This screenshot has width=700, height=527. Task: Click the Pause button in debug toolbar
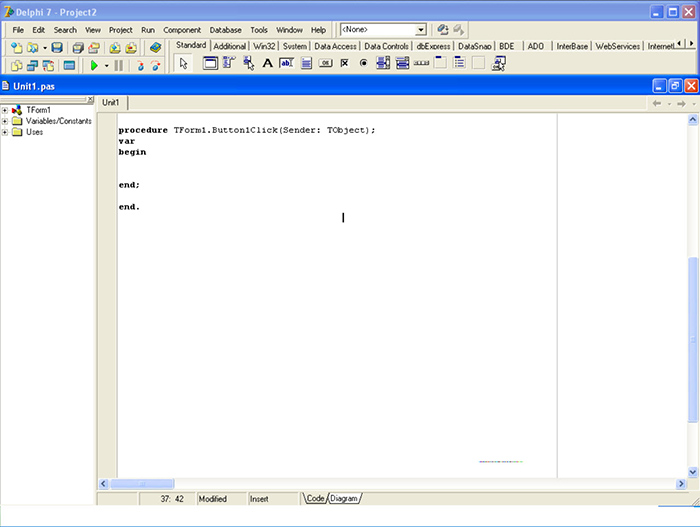tap(118, 66)
